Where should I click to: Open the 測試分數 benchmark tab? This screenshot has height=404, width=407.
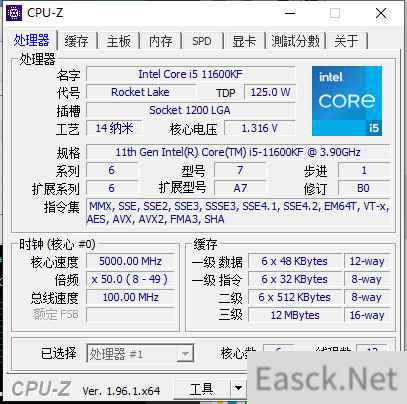pos(295,41)
